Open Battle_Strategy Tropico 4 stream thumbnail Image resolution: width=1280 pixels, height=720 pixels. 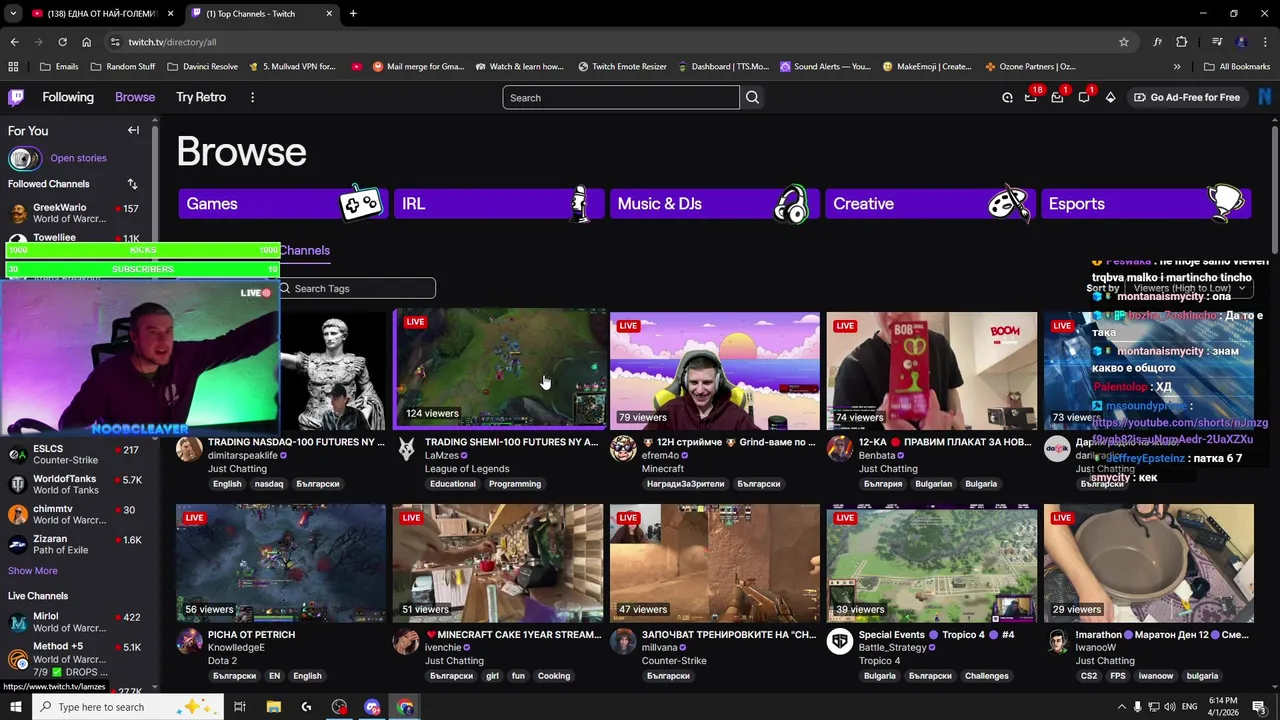pyautogui.click(x=932, y=563)
